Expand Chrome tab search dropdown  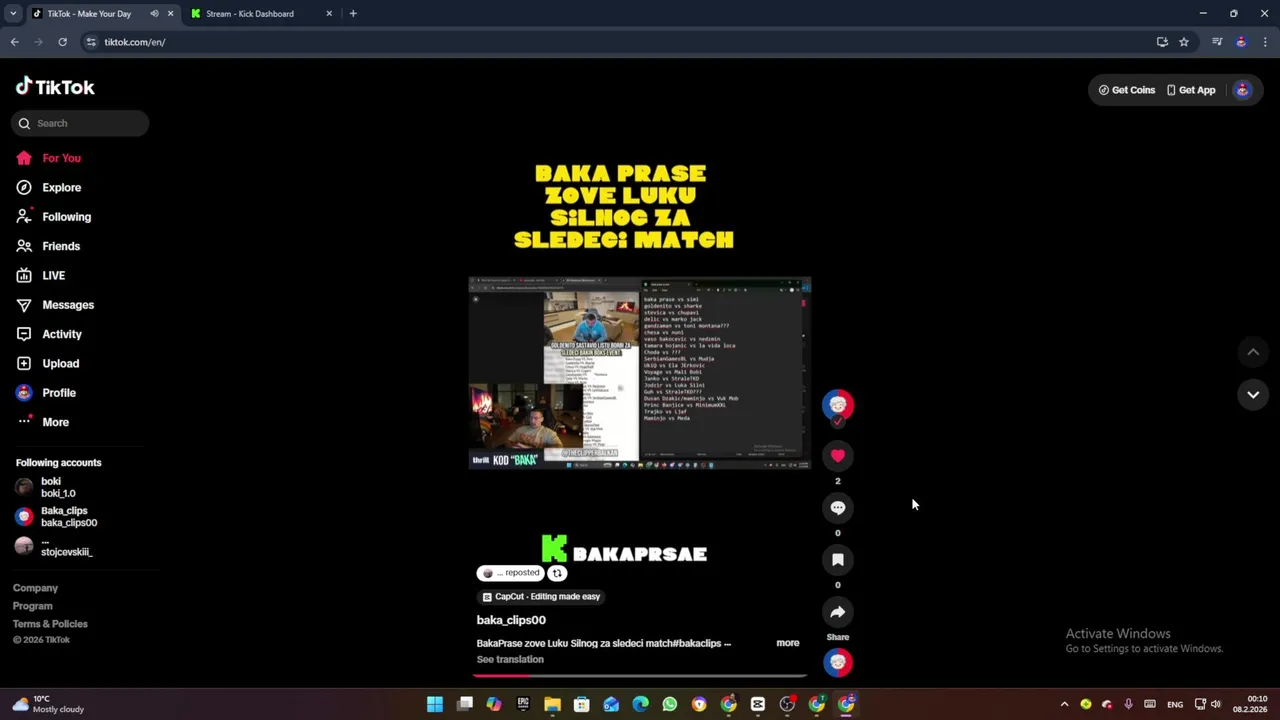[13, 14]
